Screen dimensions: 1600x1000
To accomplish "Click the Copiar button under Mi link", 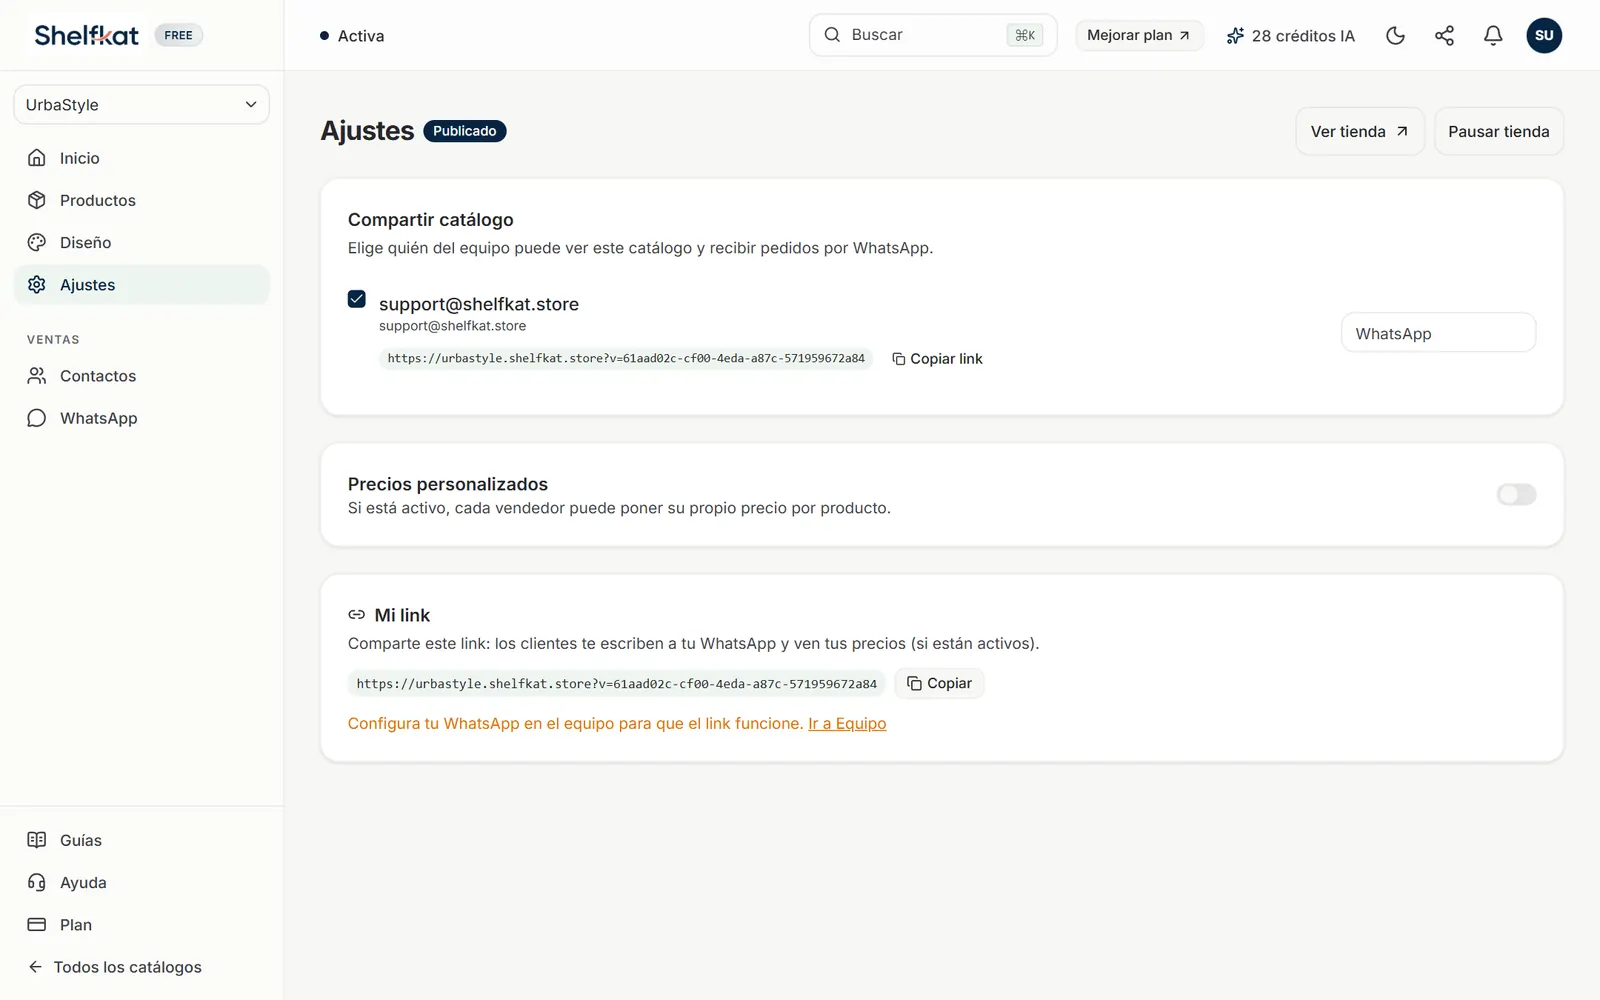I will coord(939,683).
